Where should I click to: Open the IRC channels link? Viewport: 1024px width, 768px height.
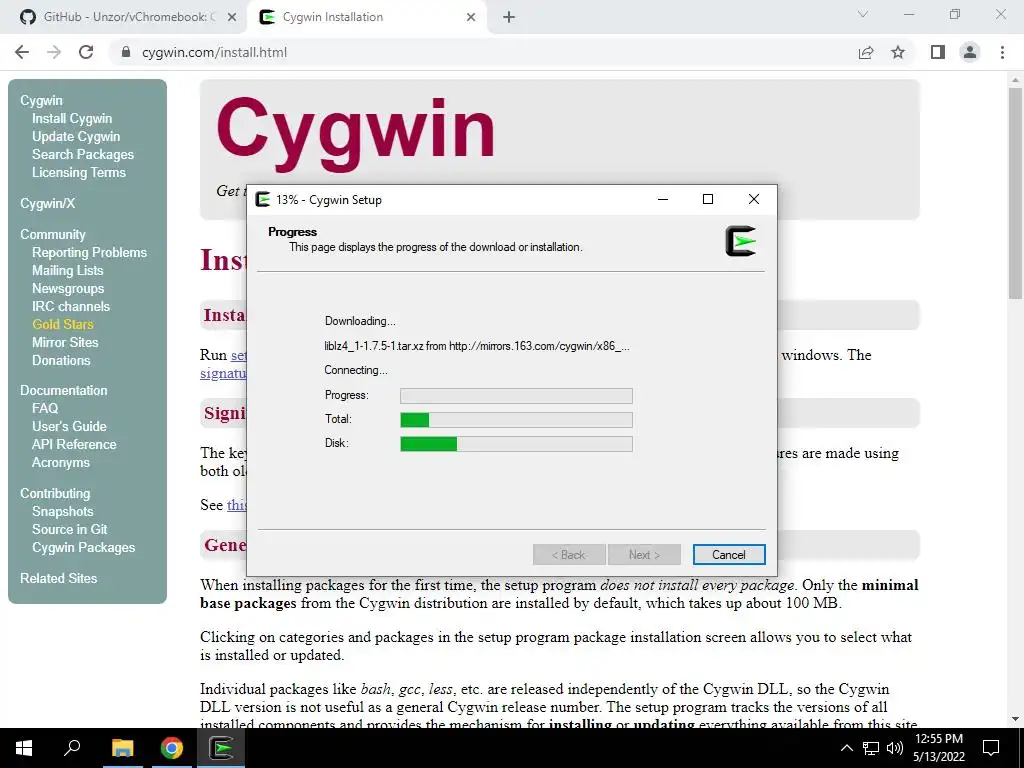click(71, 306)
